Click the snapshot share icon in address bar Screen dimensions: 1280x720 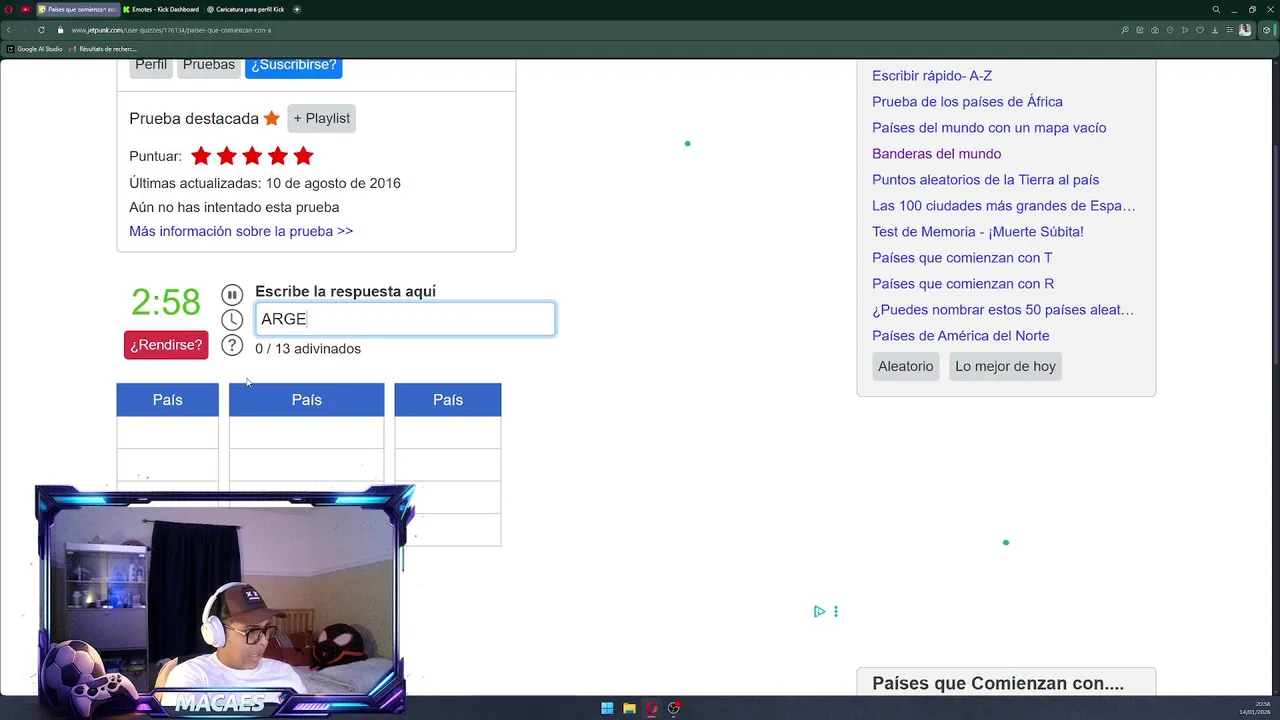[x=1140, y=30]
